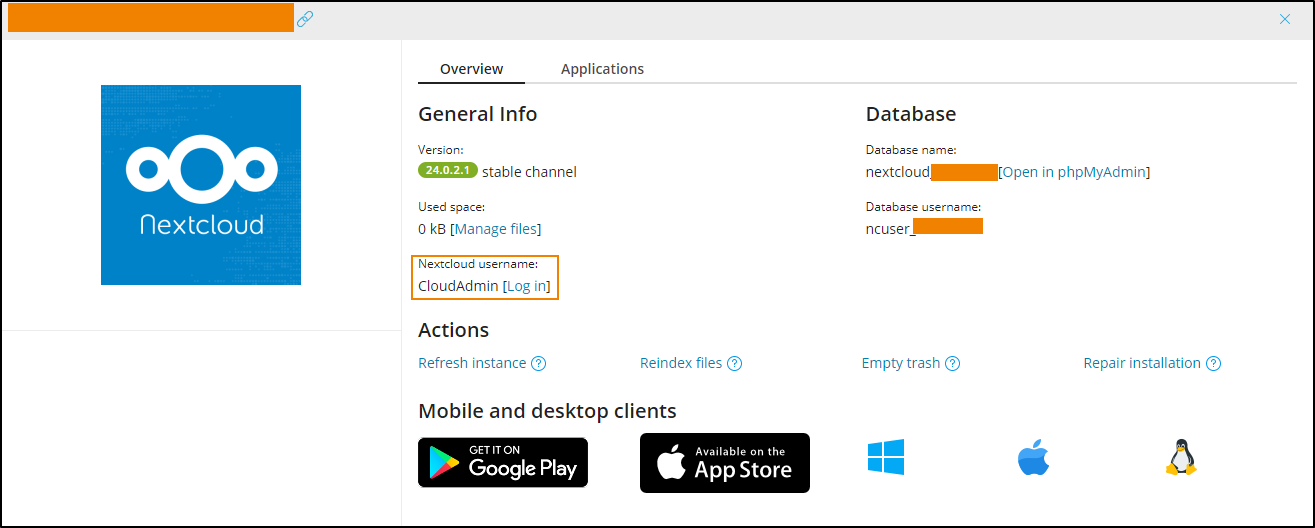Click Log in next to CloudAdmin
Viewport: 1315px width, 528px height.
[526, 286]
